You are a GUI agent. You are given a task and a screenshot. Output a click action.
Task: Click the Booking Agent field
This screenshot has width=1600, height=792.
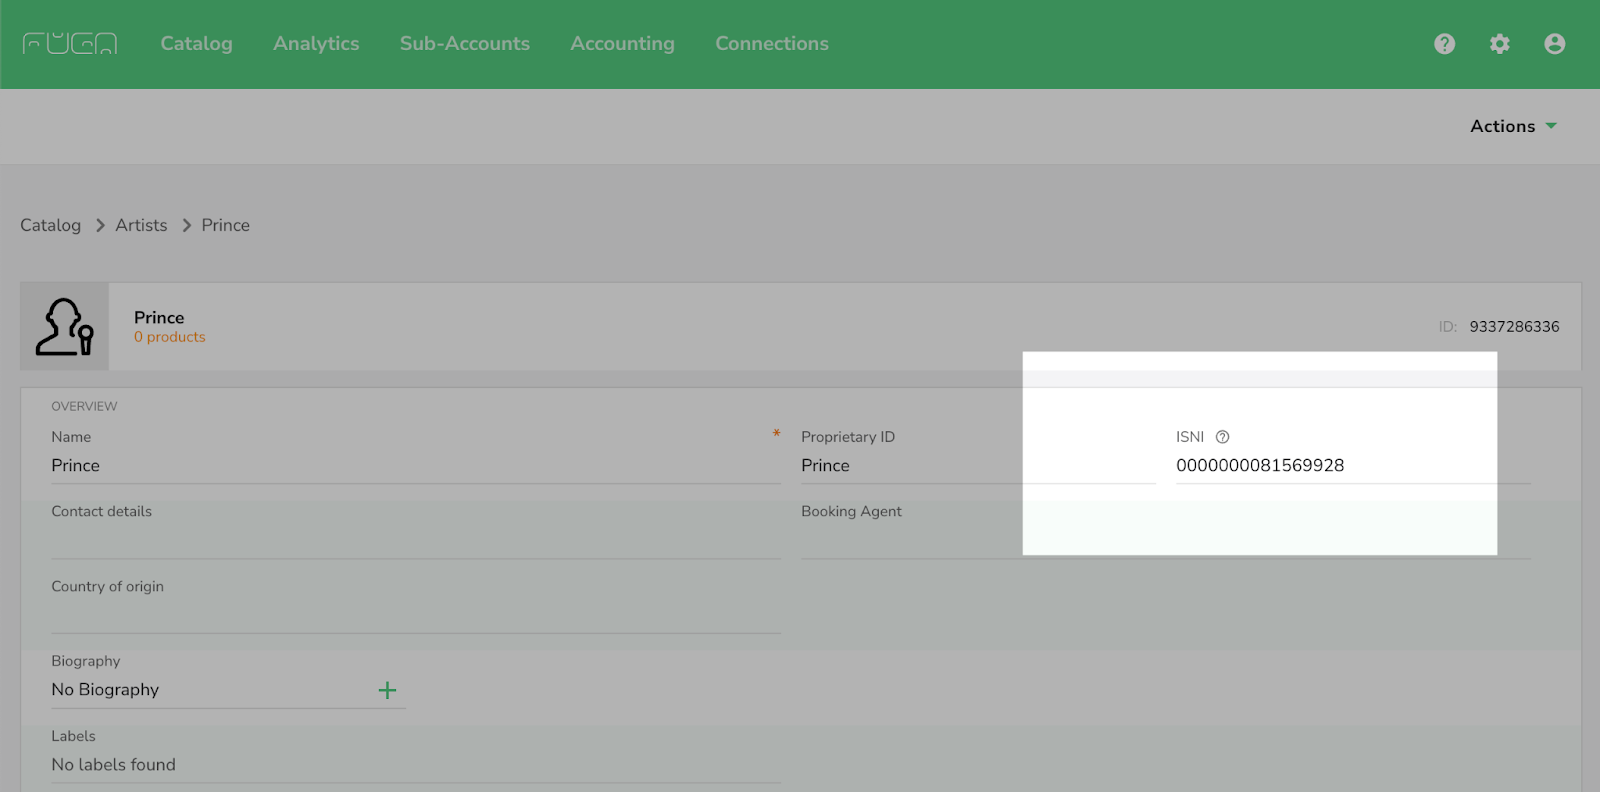(x=1166, y=540)
